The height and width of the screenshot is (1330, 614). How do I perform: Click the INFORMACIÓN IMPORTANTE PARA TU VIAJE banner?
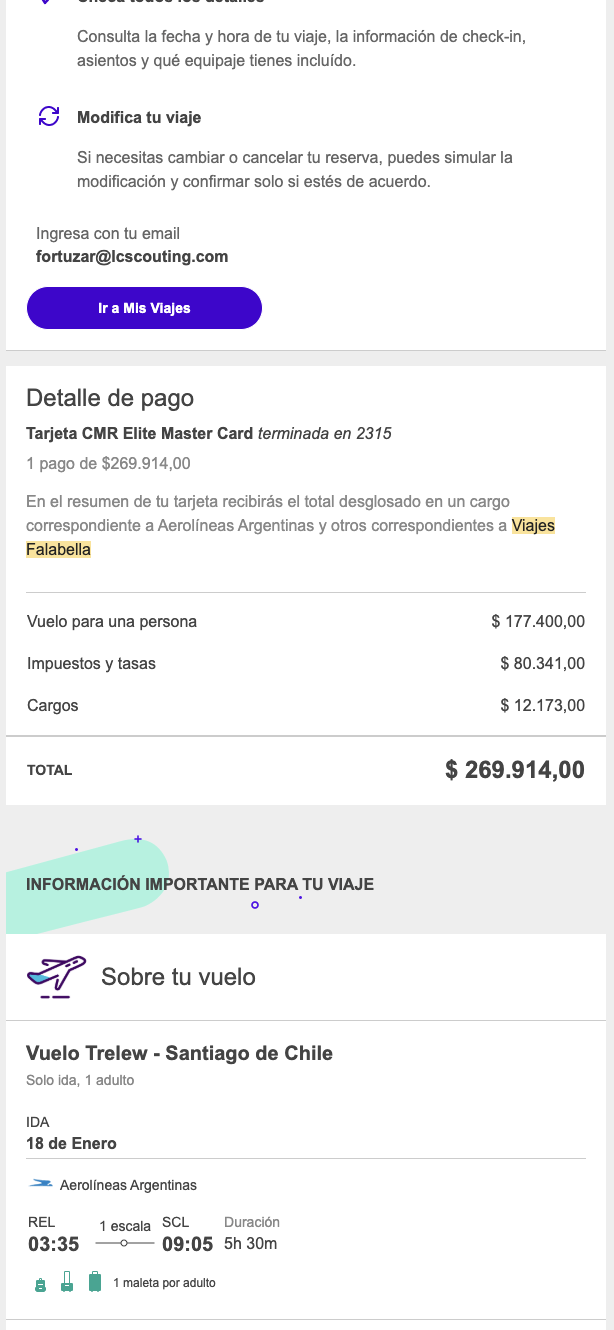click(x=200, y=885)
